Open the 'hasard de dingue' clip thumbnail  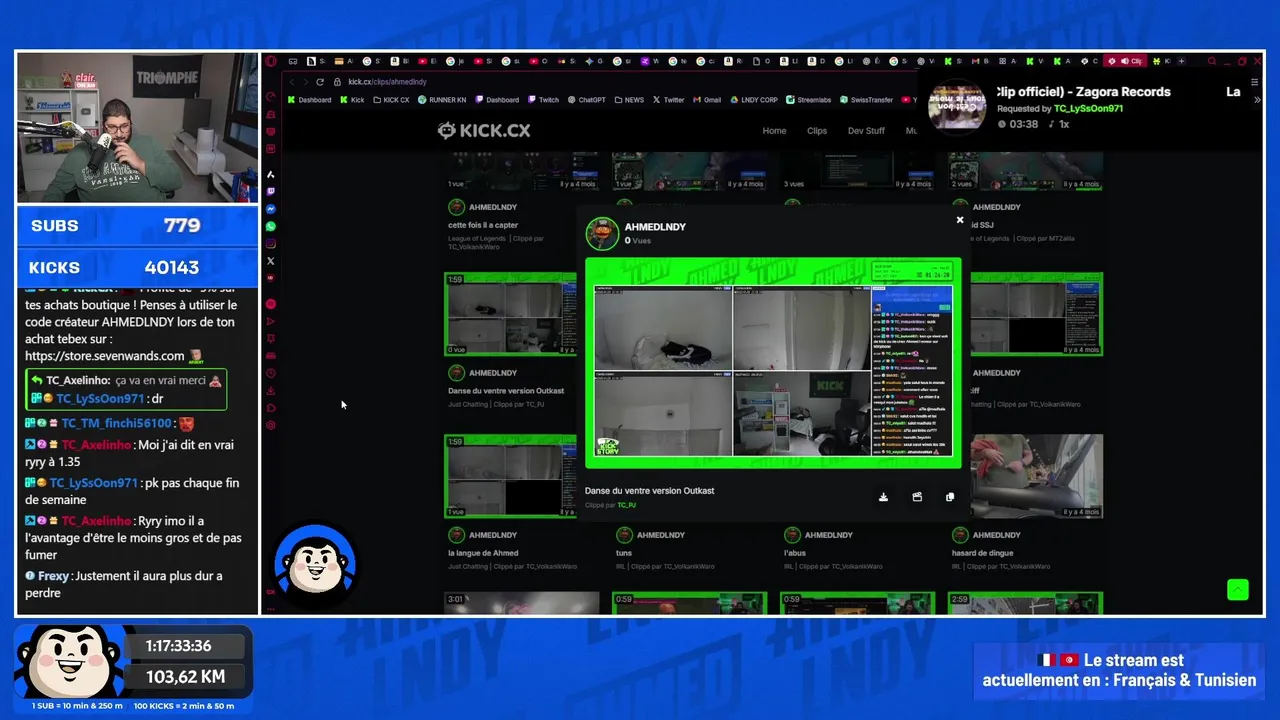coord(1037,476)
